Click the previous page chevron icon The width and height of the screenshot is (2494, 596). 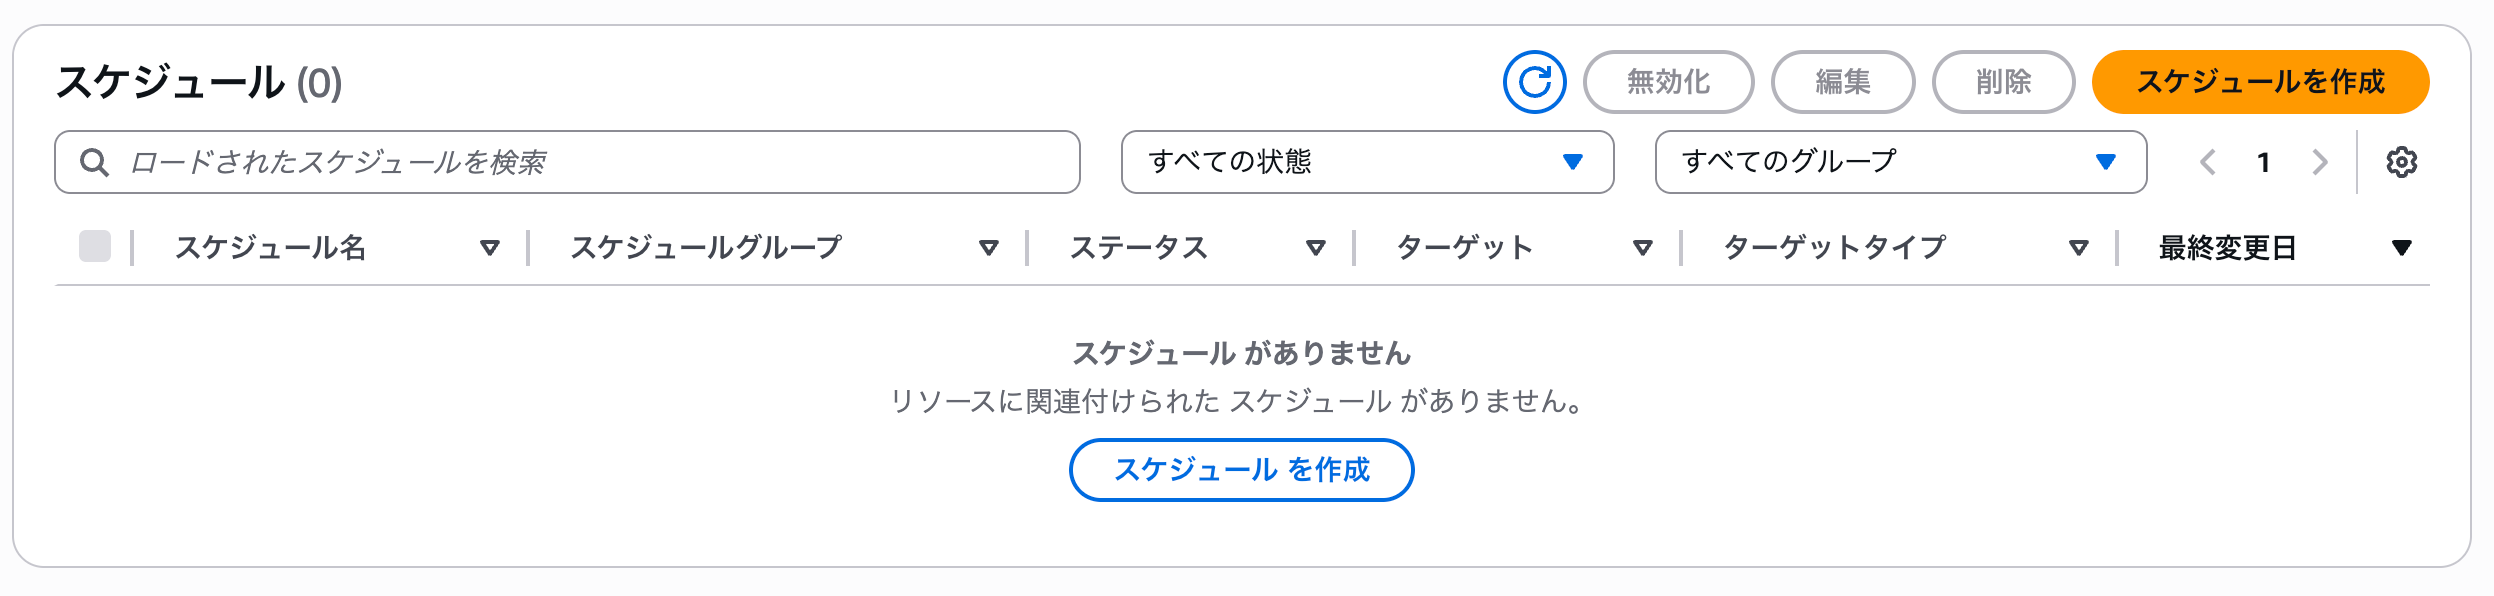[x=2209, y=162]
